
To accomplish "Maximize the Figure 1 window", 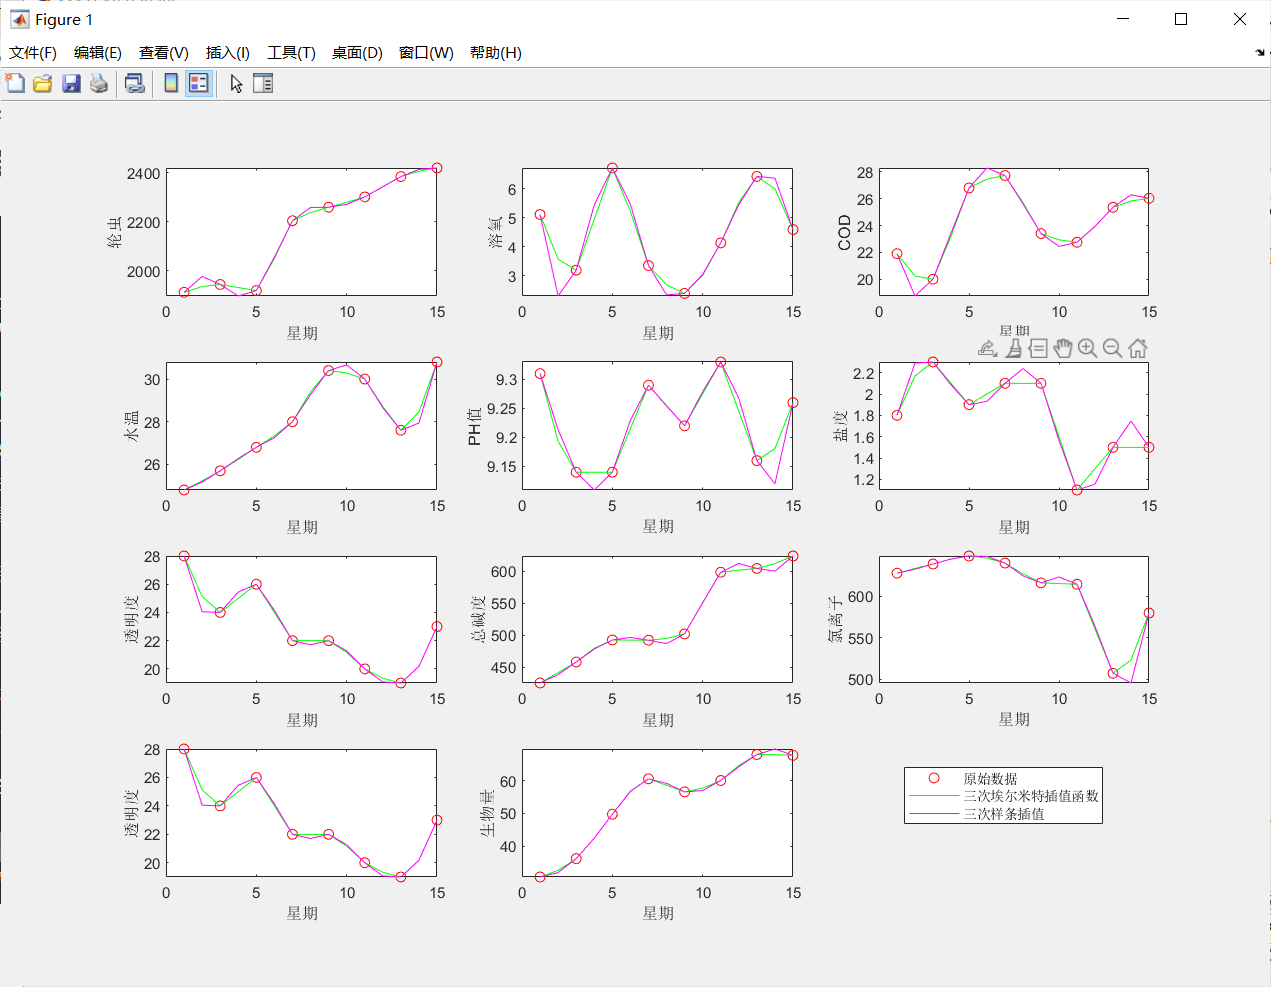I will 1181,19.
